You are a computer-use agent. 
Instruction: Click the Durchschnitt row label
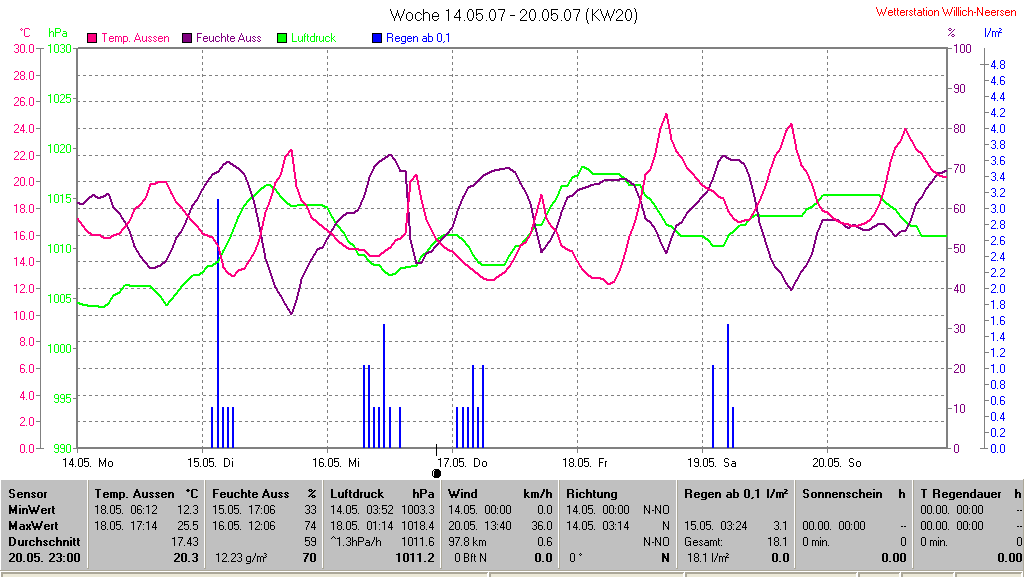(x=44, y=542)
